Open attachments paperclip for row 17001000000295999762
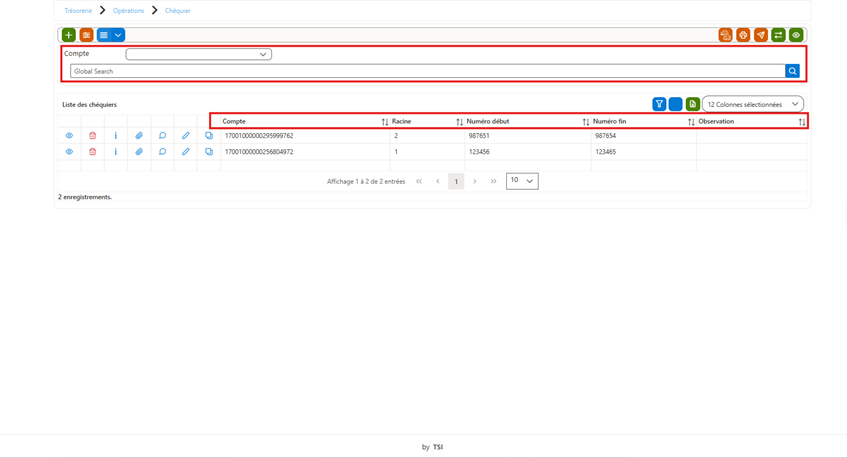This screenshot has width=847, height=458. (x=139, y=136)
